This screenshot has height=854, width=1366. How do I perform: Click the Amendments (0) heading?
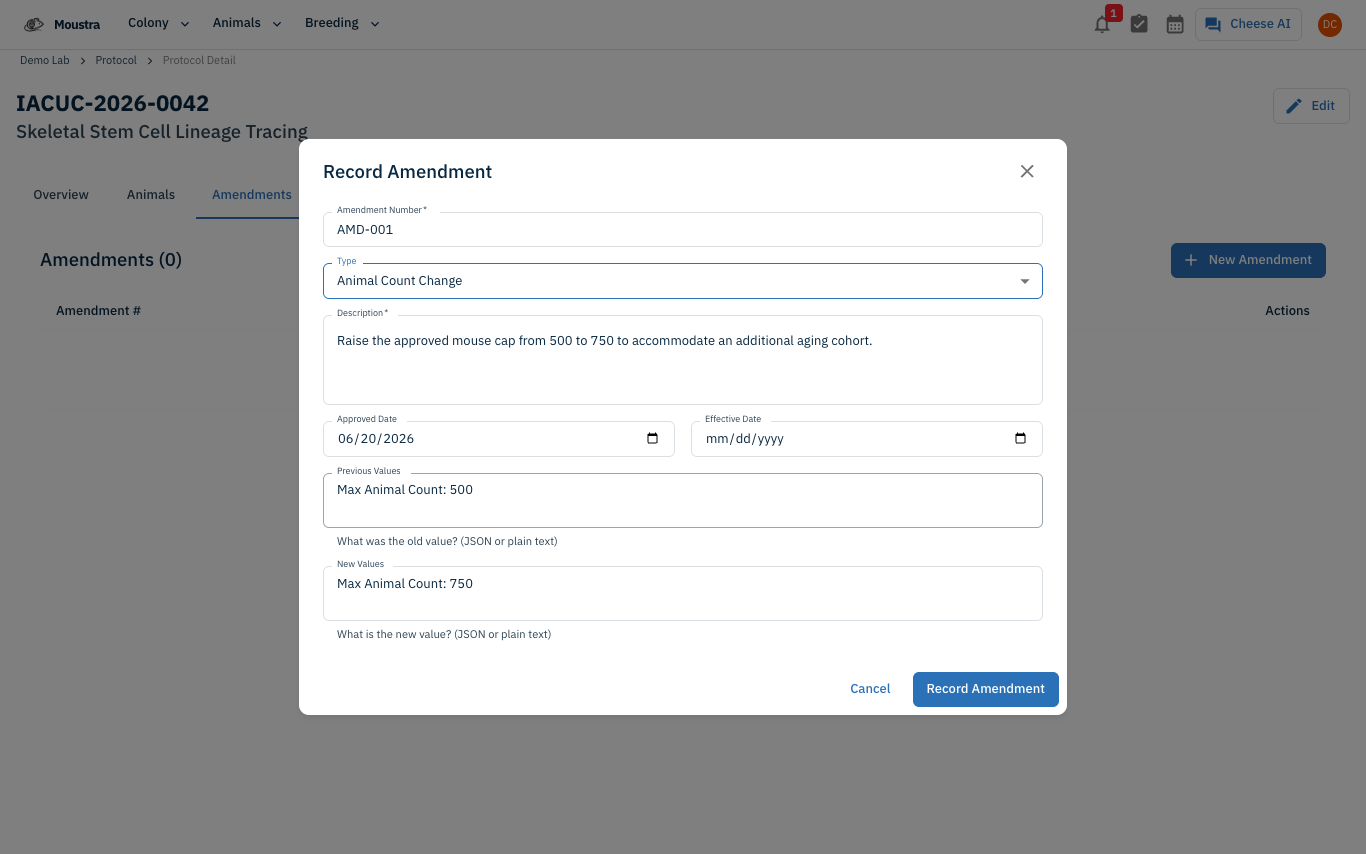[111, 260]
